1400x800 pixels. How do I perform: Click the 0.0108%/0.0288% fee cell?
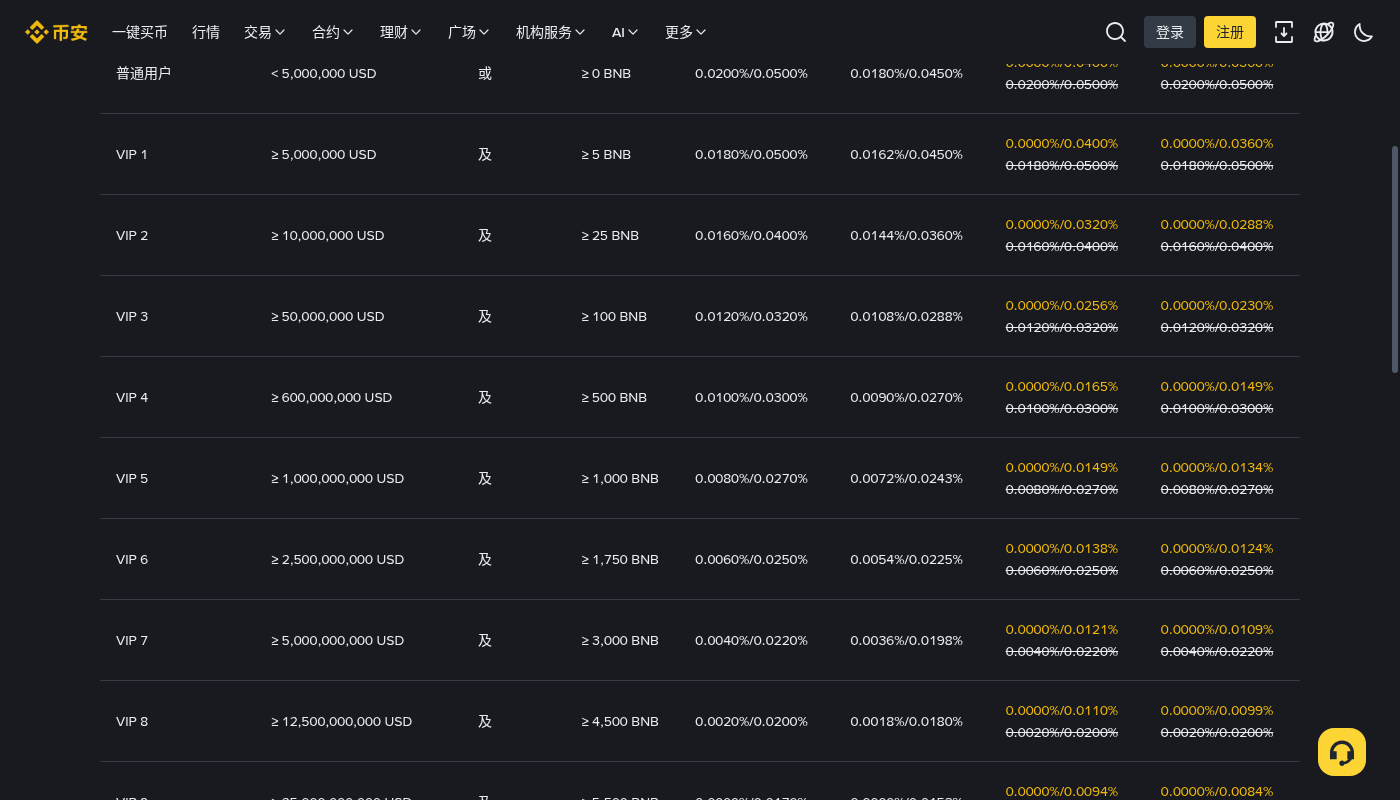pyautogui.click(x=907, y=316)
